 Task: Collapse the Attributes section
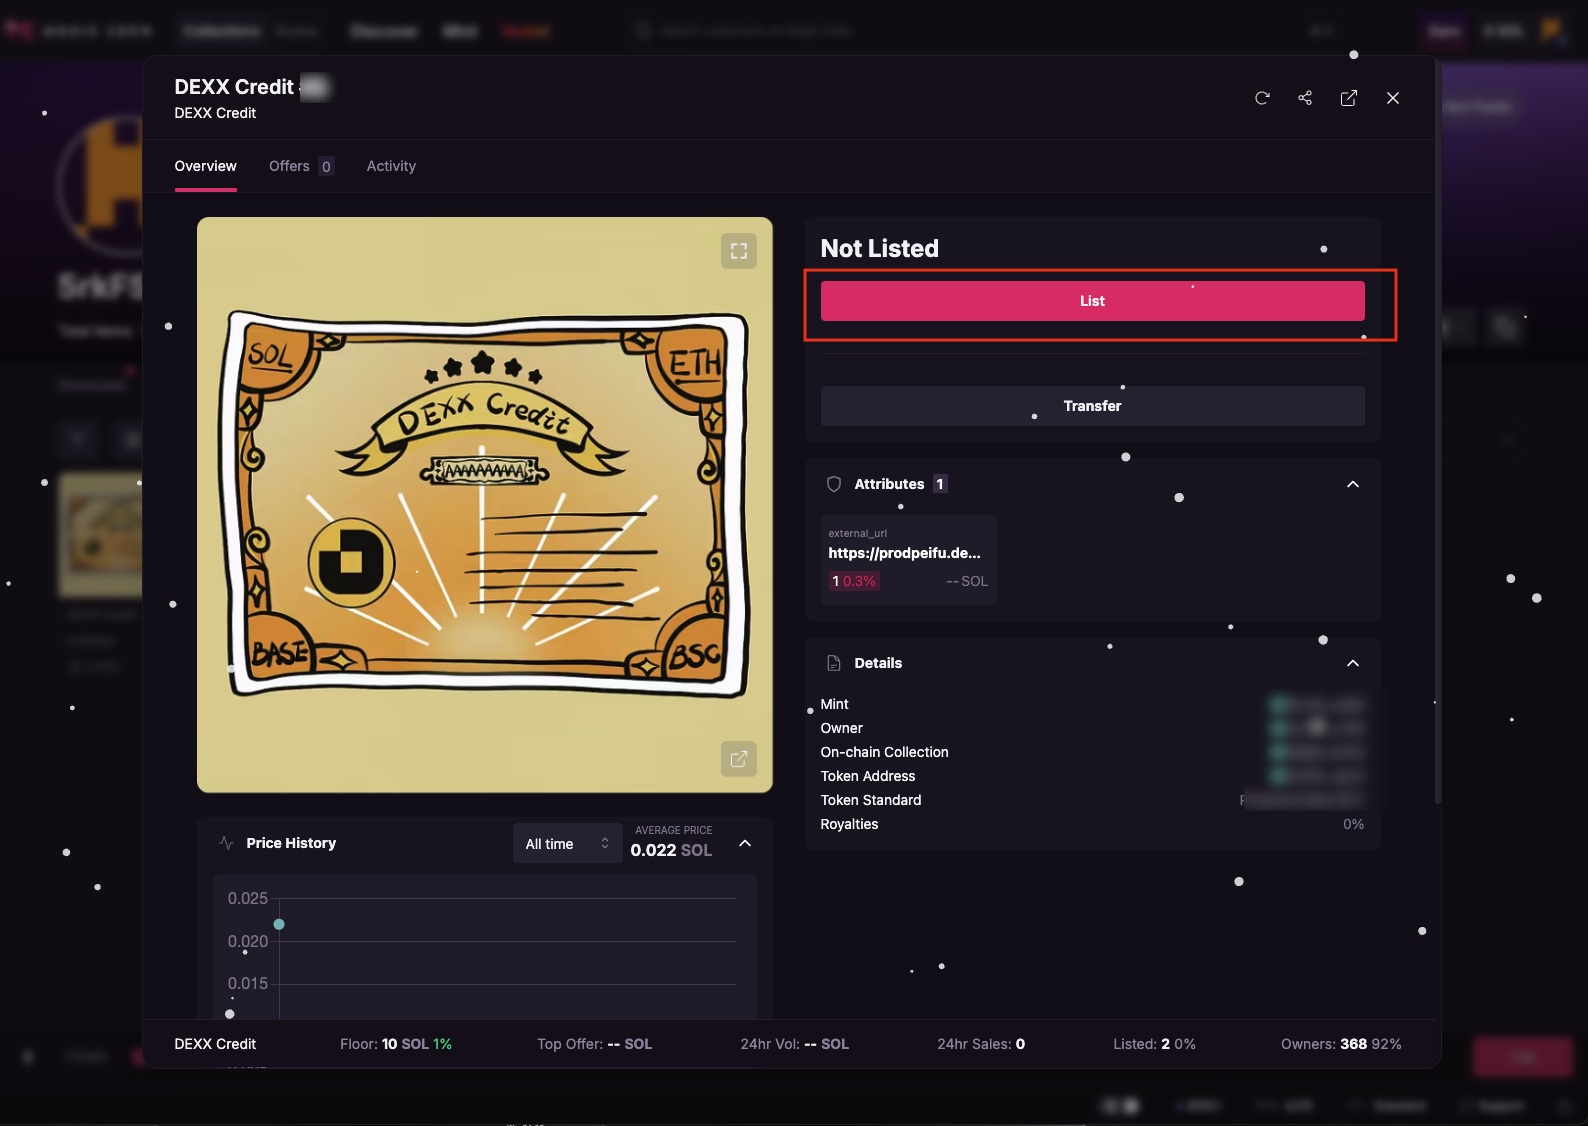(1353, 484)
